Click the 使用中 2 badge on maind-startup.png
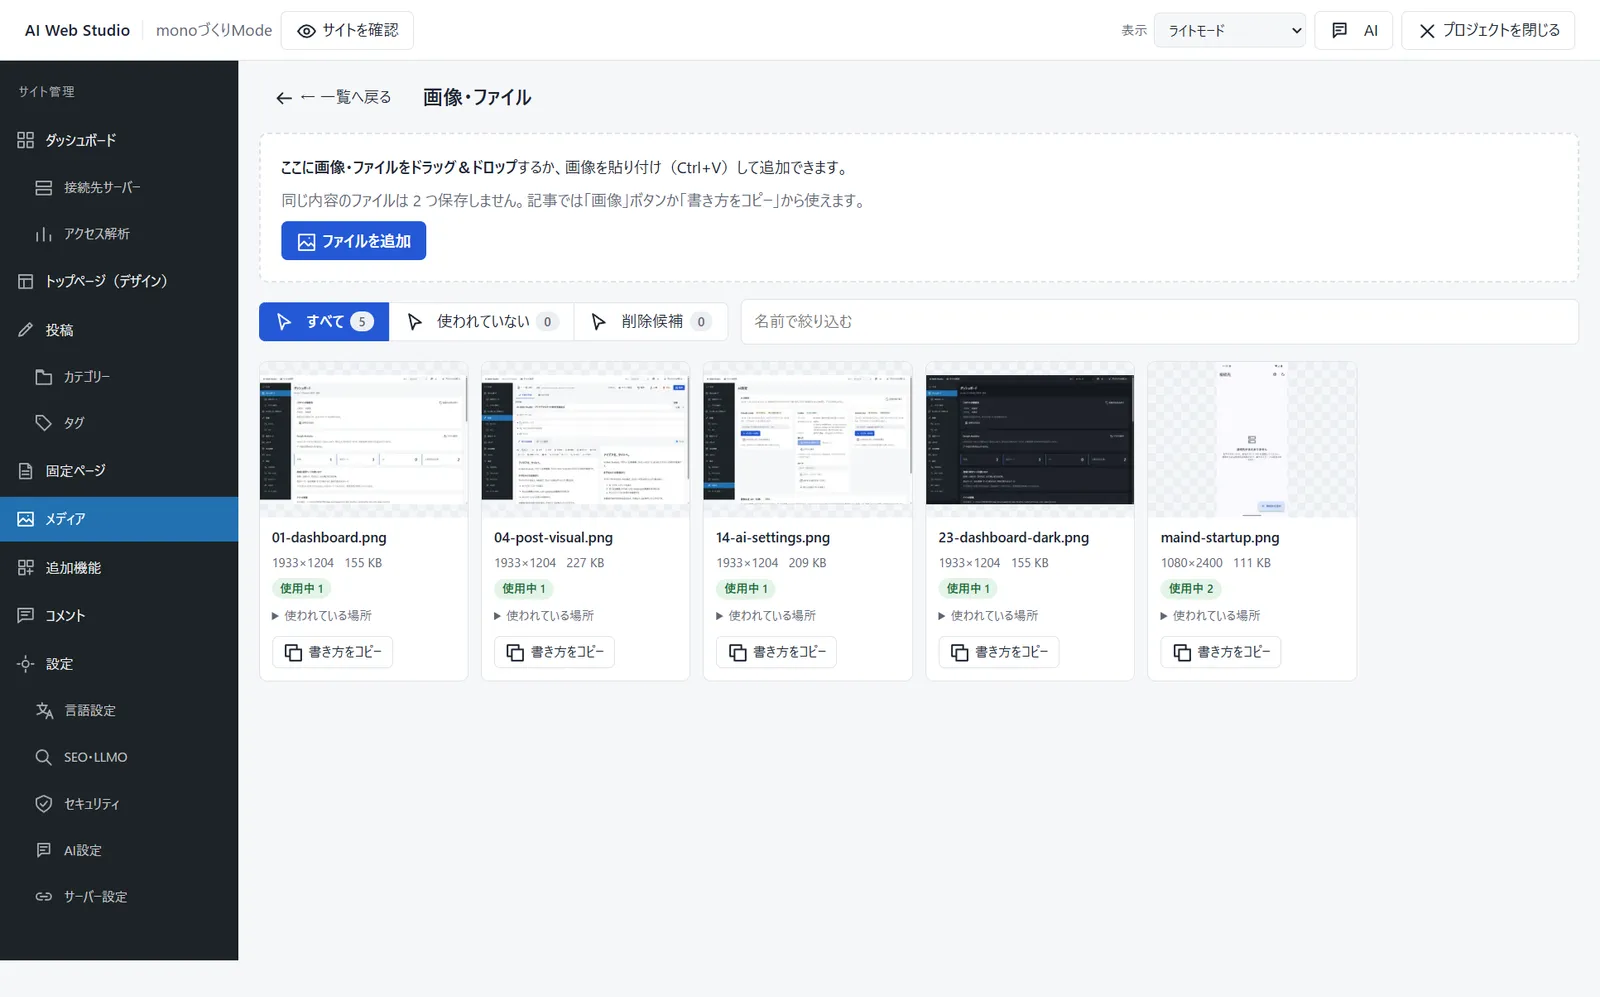Screen dimensions: 1600x997 coord(1191,589)
